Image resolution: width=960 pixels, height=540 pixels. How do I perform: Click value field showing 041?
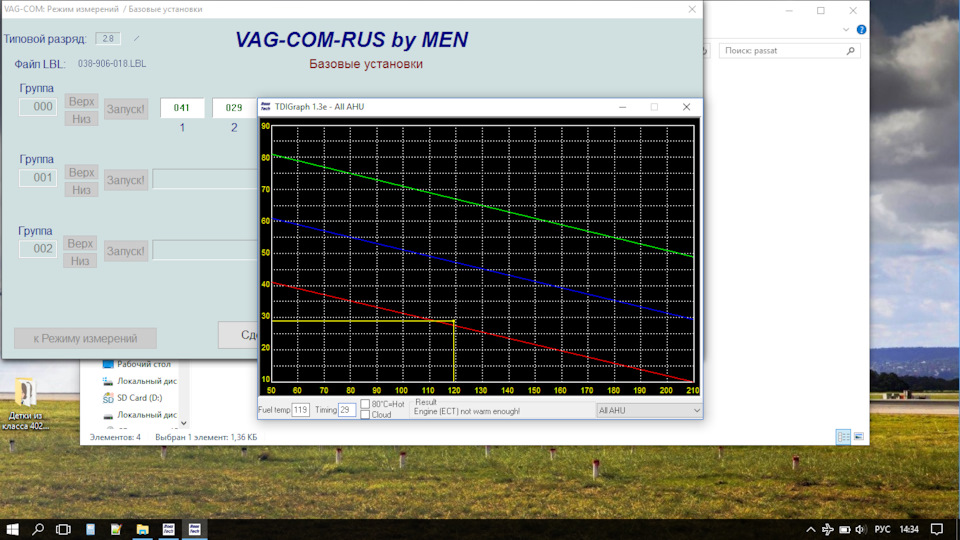(x=182, y=108)
